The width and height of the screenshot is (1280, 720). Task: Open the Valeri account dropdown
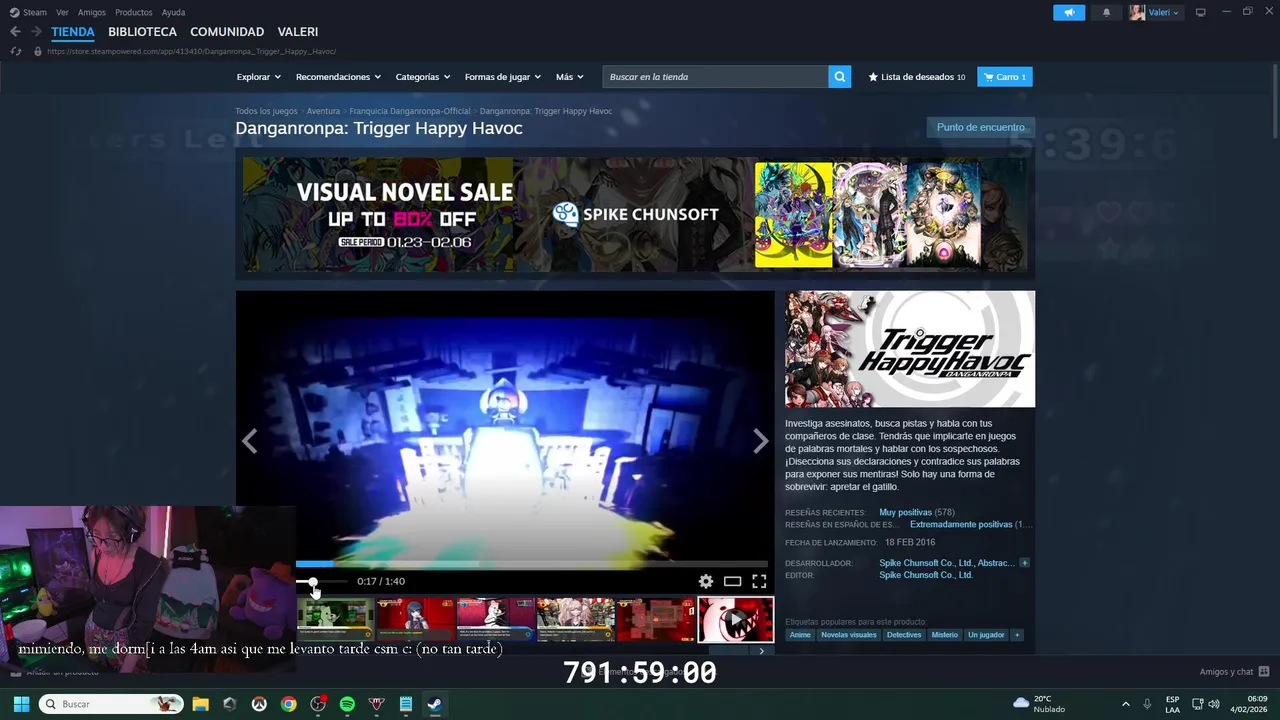[x=1155, y=13]
